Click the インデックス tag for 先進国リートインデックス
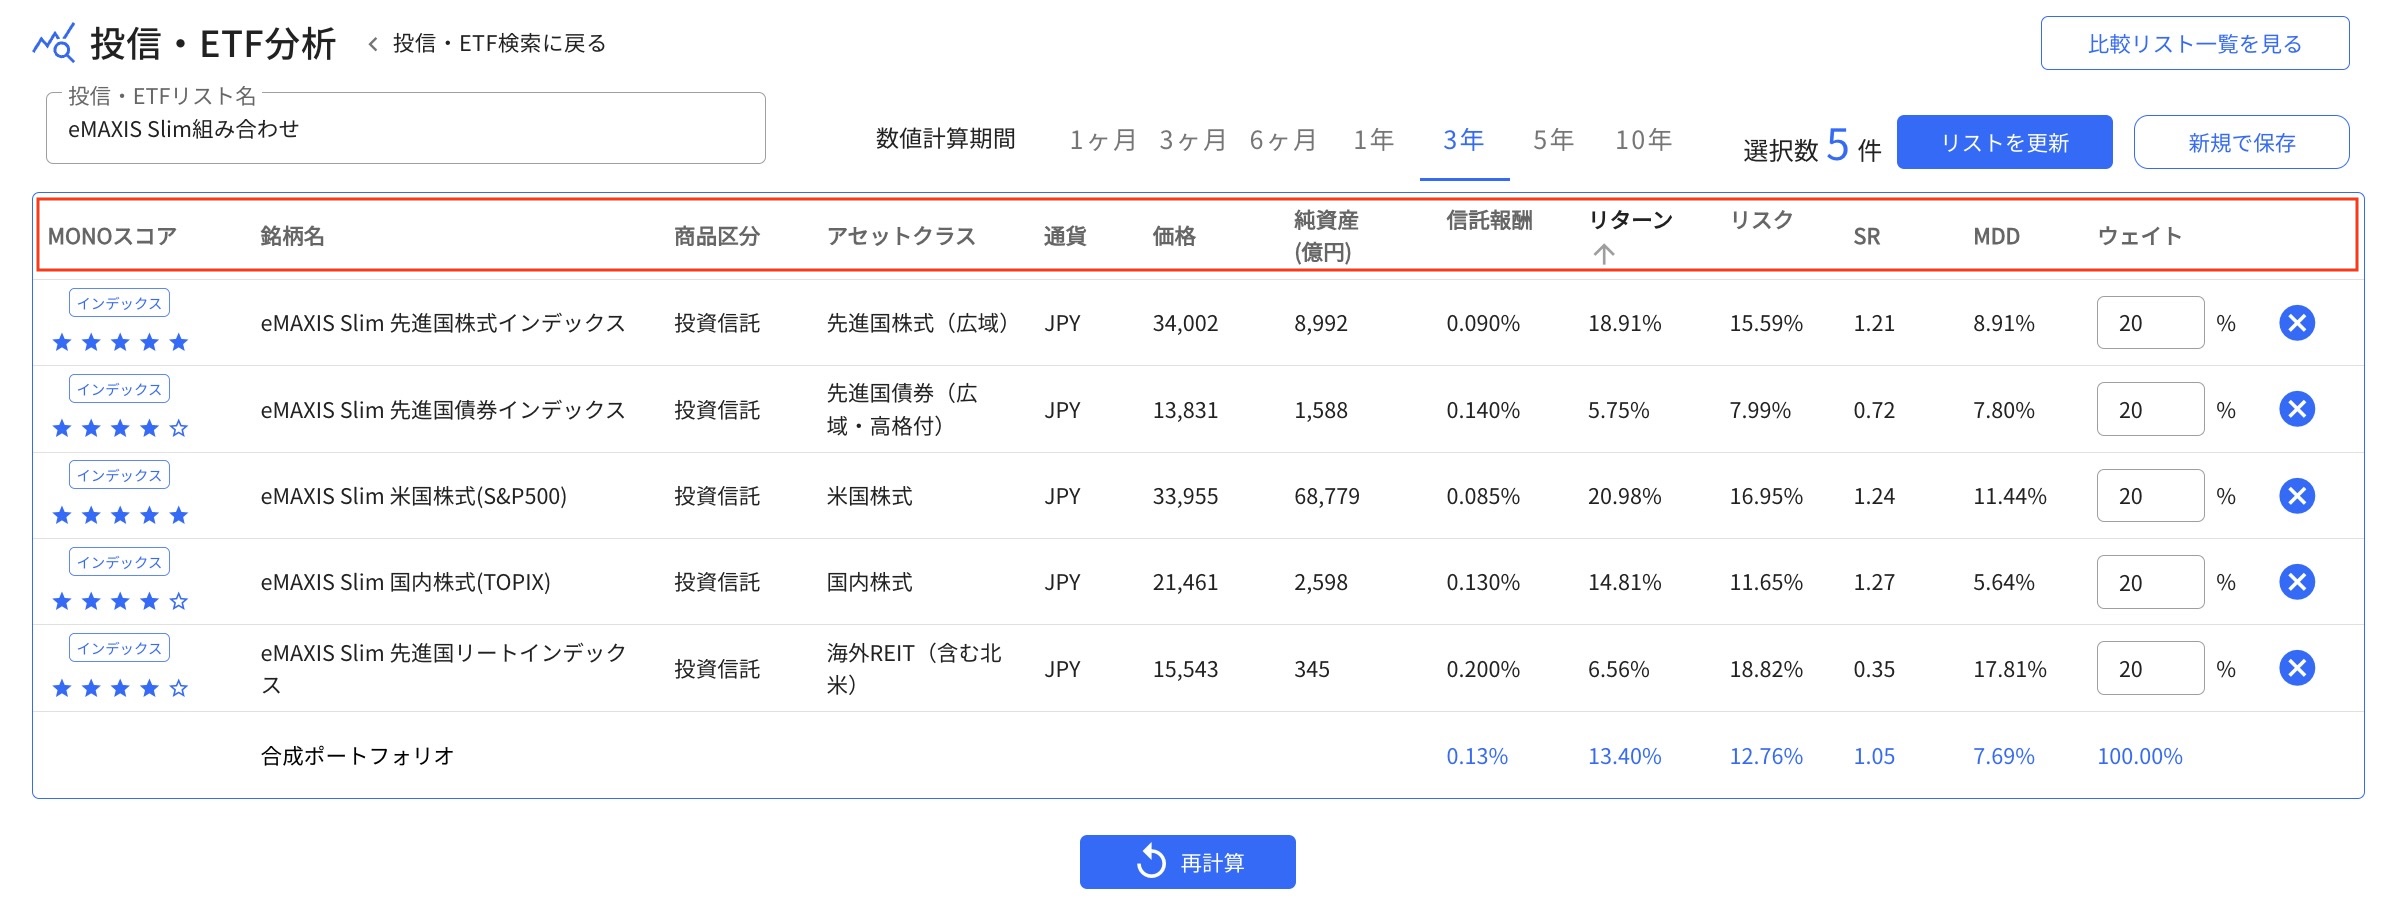This screenshot has width=2396, height=908. (119, 647)
